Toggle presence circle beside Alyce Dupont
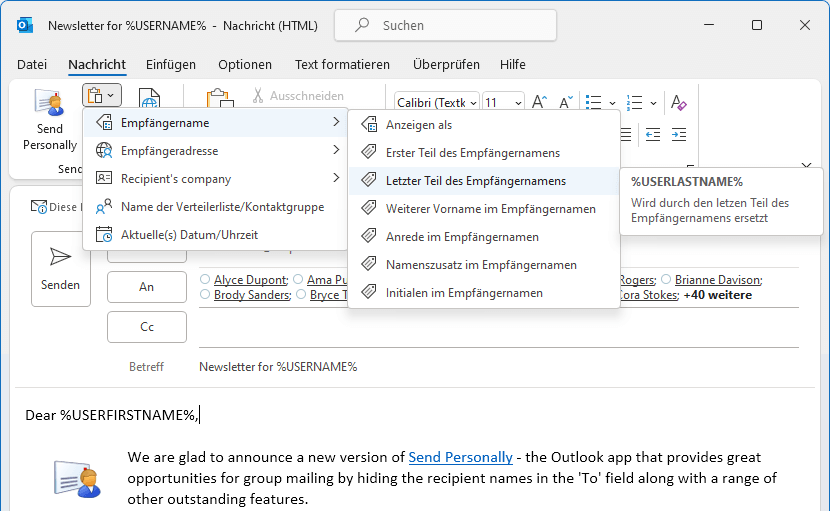Screen dimensions: 830x511 click(x=205, y=279)
